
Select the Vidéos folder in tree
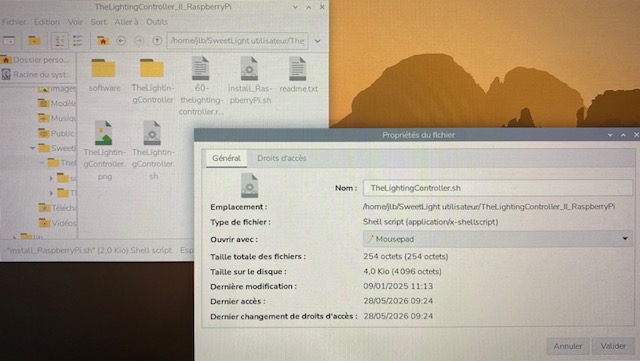pos(57,223)
